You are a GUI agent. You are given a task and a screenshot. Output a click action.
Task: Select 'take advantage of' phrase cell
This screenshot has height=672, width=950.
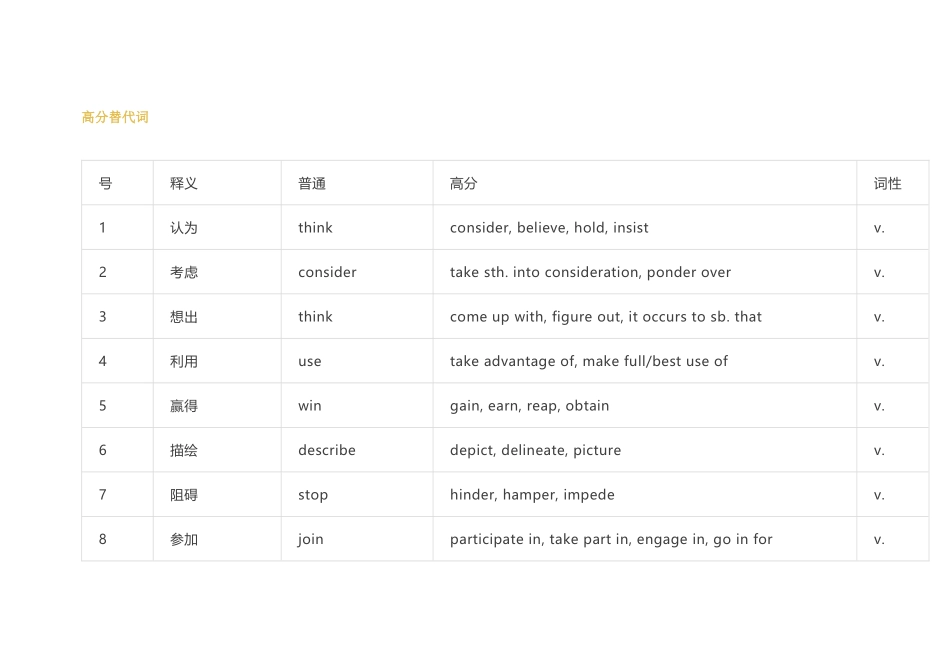[588, 361]
